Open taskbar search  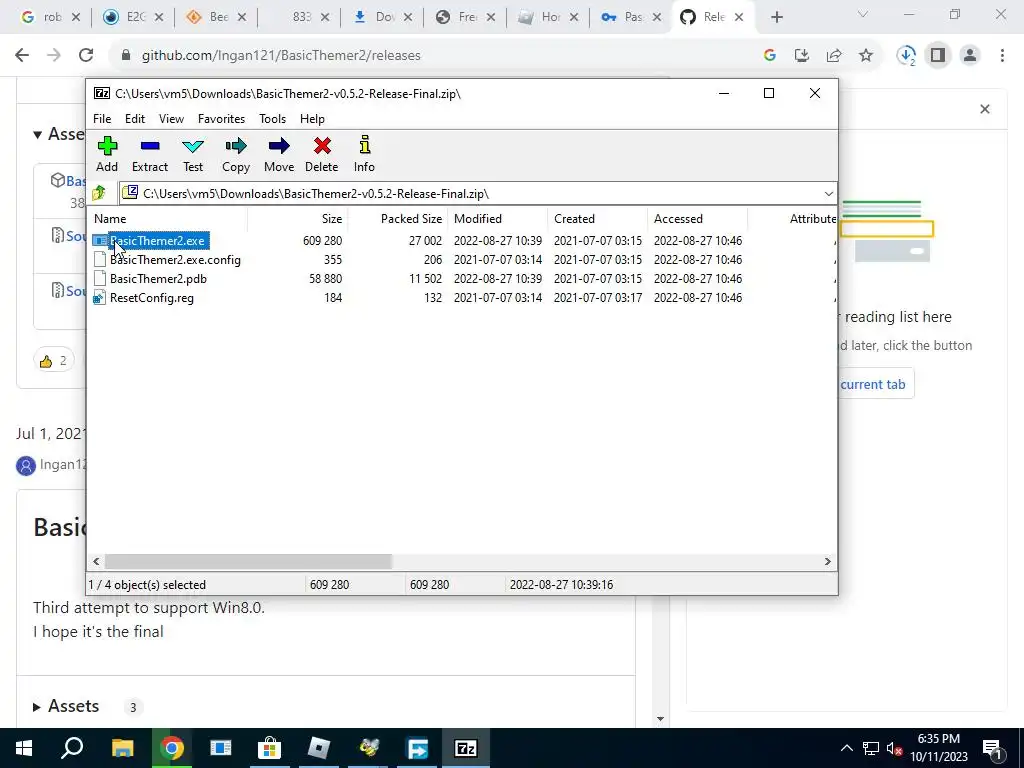[72, 748]
